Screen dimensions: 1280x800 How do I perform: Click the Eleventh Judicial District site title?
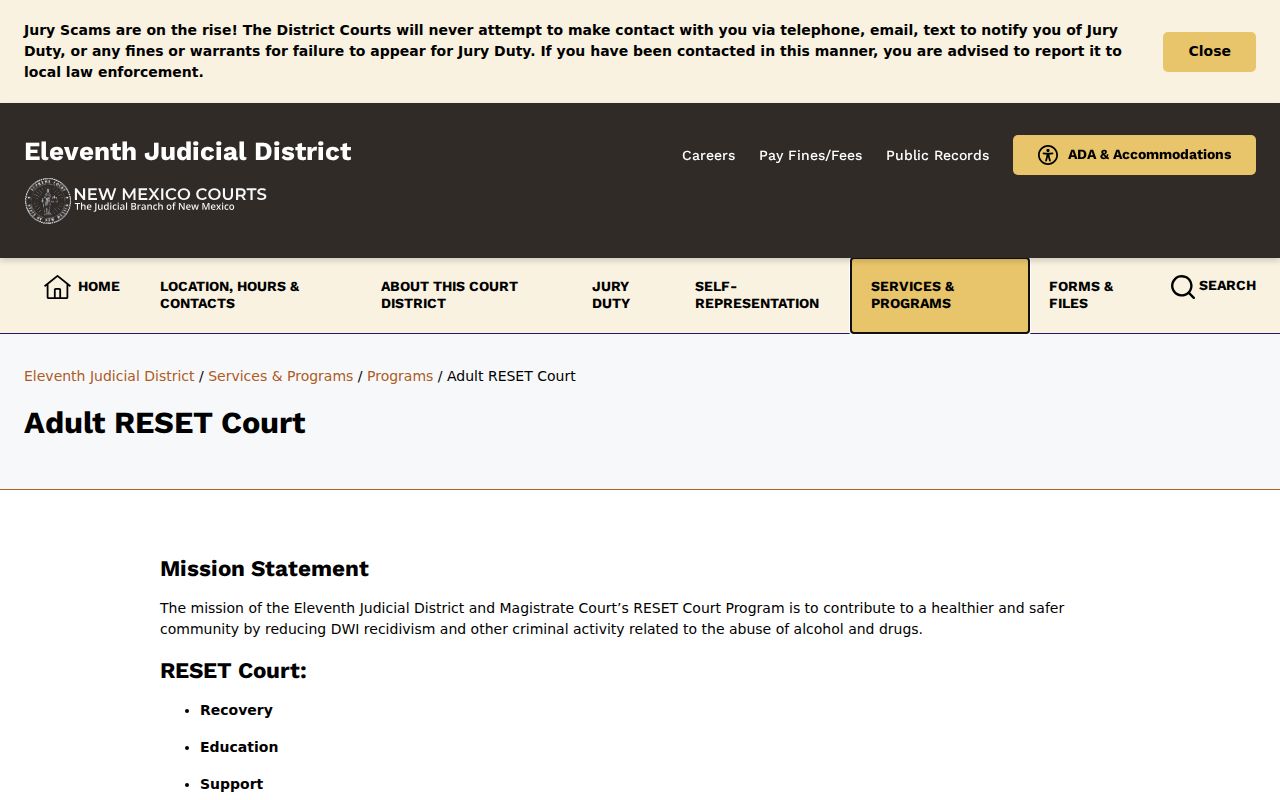point(188,151)
